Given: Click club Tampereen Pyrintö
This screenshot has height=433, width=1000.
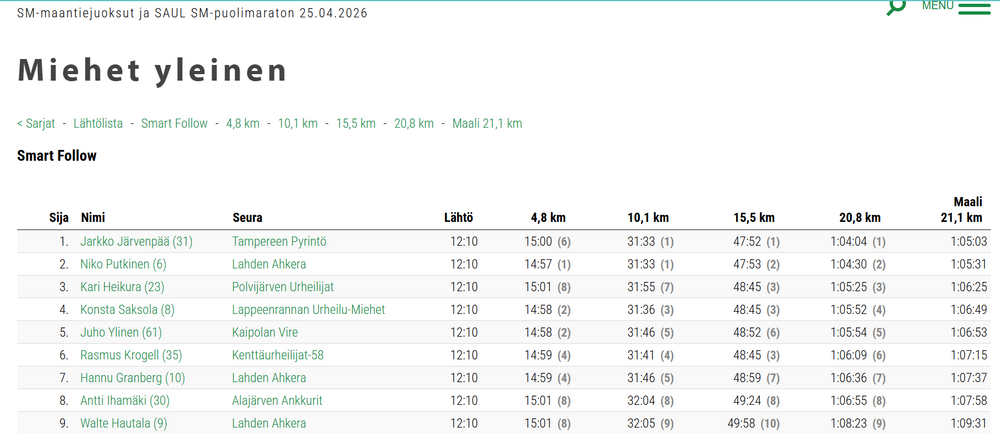Looking at the screenshot, I should click(279, 241).
